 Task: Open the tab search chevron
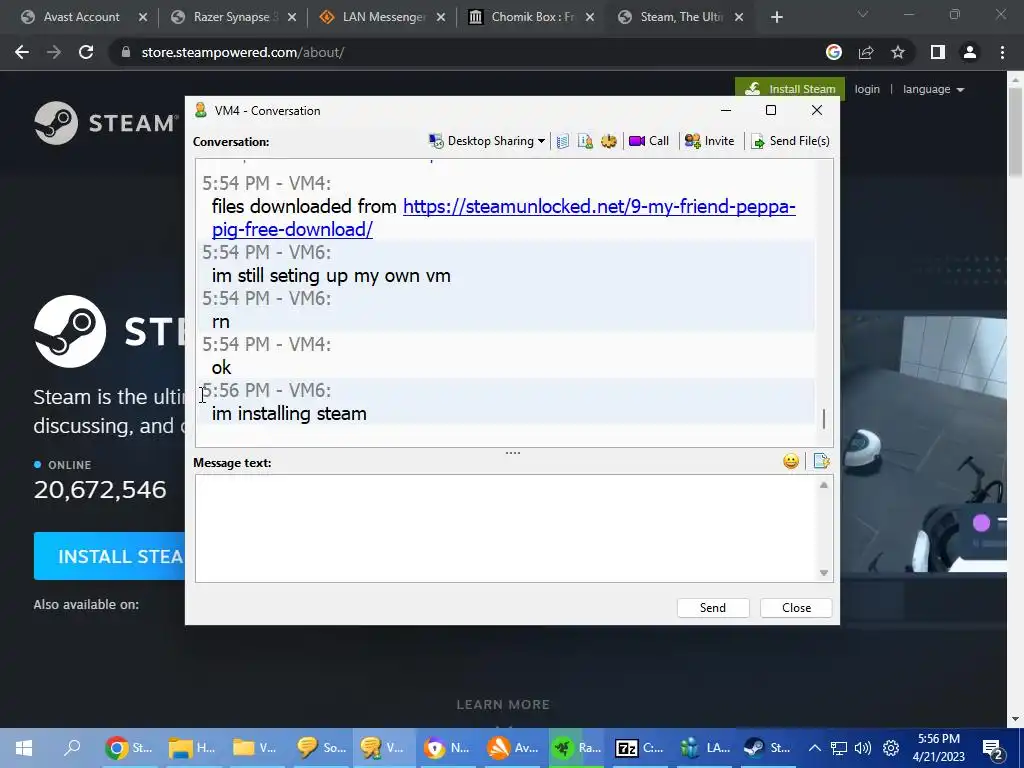point(863,14)
